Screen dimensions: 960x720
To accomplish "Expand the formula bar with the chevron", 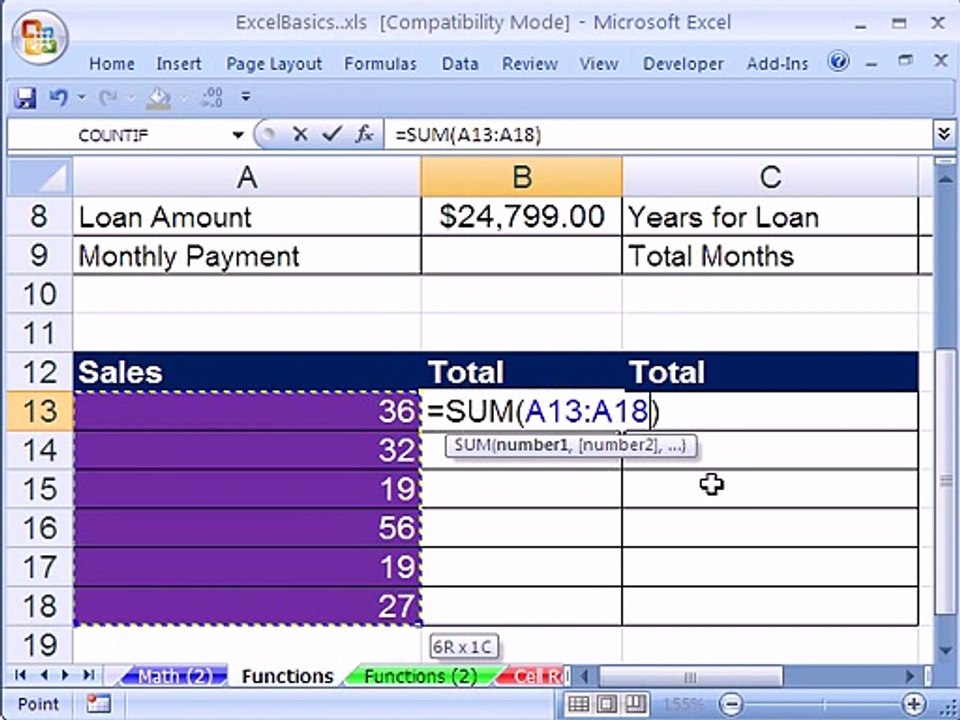I will (x=944, y=133).
